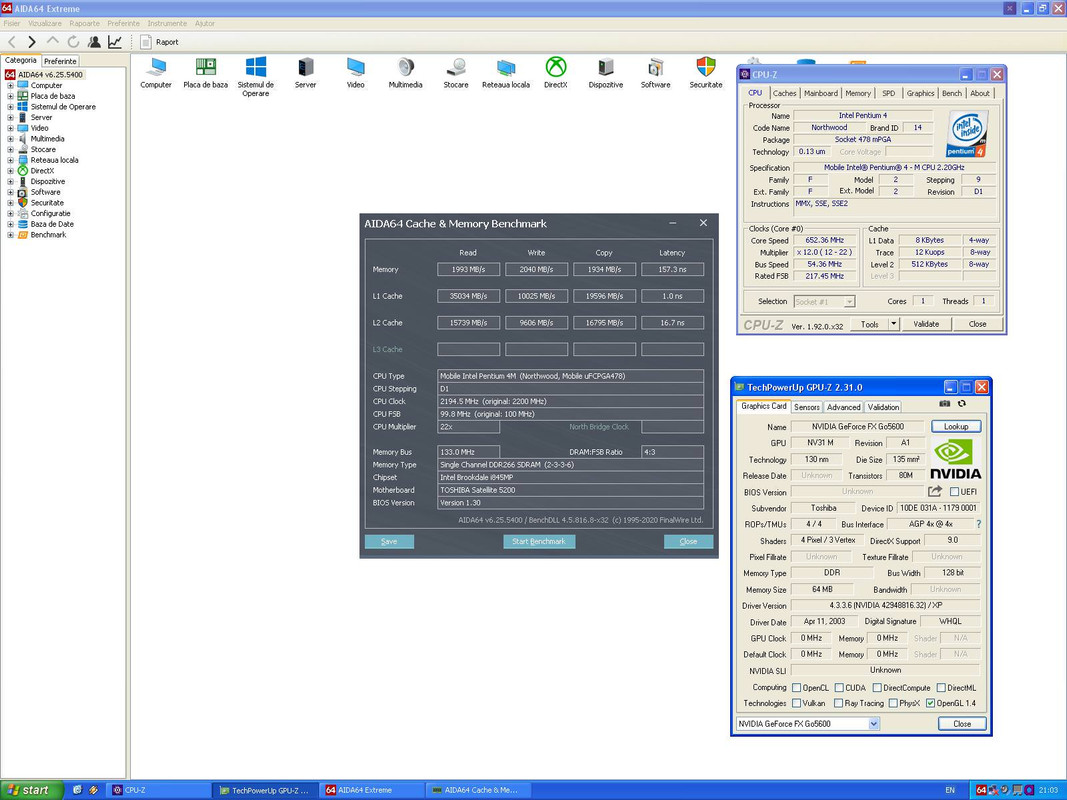Open the Computer category icon
This screenshot has height=800, width=1067.
coord(156,73)
